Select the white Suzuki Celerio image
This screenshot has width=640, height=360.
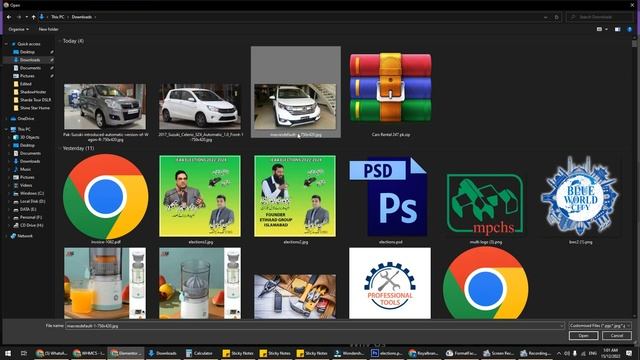(x=200, y=107)
